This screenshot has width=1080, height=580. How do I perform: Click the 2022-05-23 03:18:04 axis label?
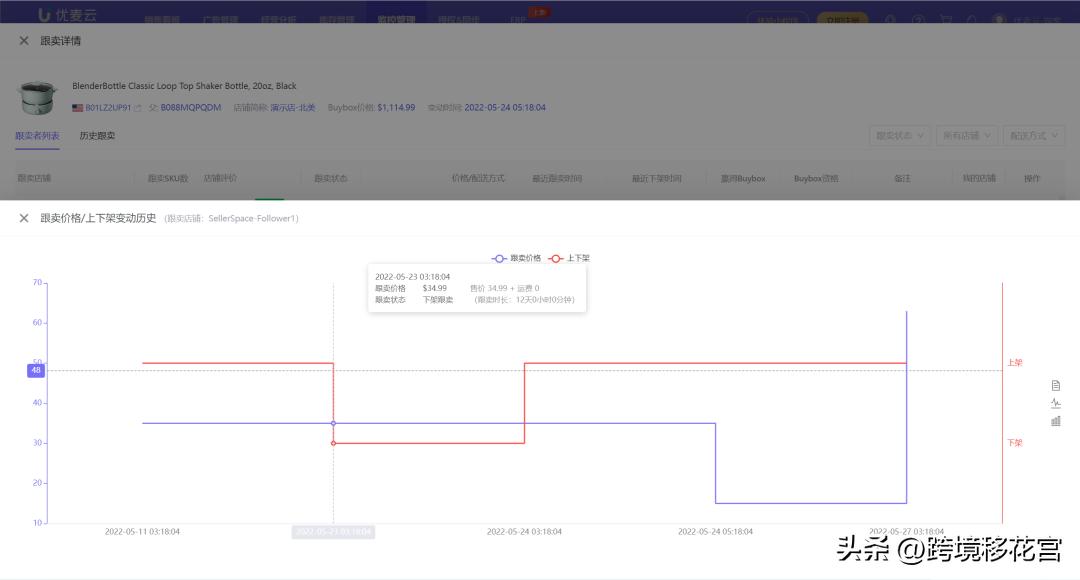click(x=332, y=531)
